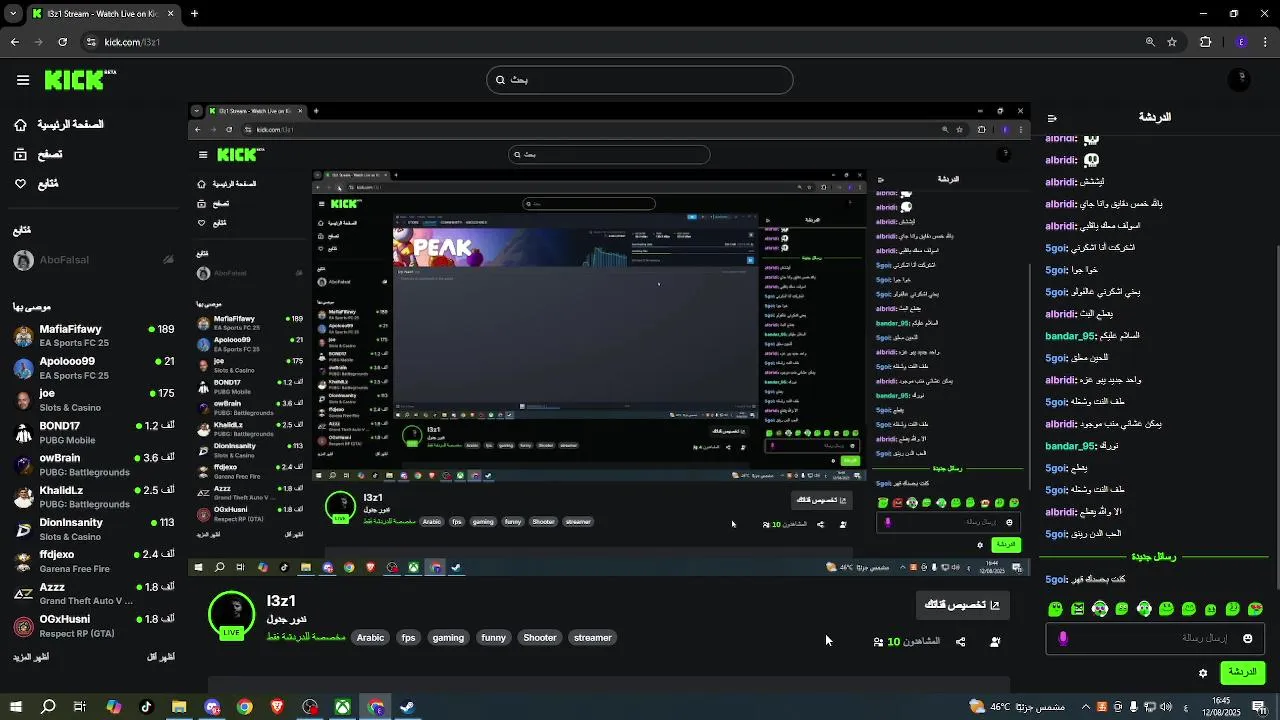Insert the heart-eyes emote at end of emote row
The height and width of the screenshot is (720, 1280).
(1256, 609)
